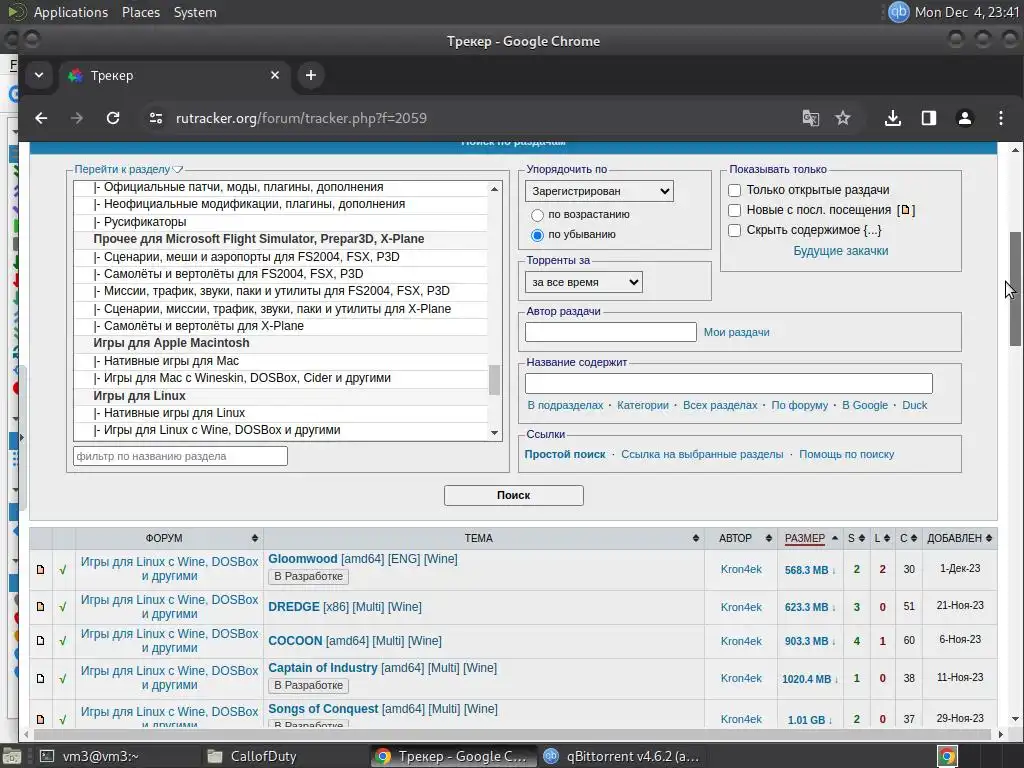Sort by АВТОР column arrows
Image resolution: width=1024 pixels, height=768 pixels.
(769, 538)
